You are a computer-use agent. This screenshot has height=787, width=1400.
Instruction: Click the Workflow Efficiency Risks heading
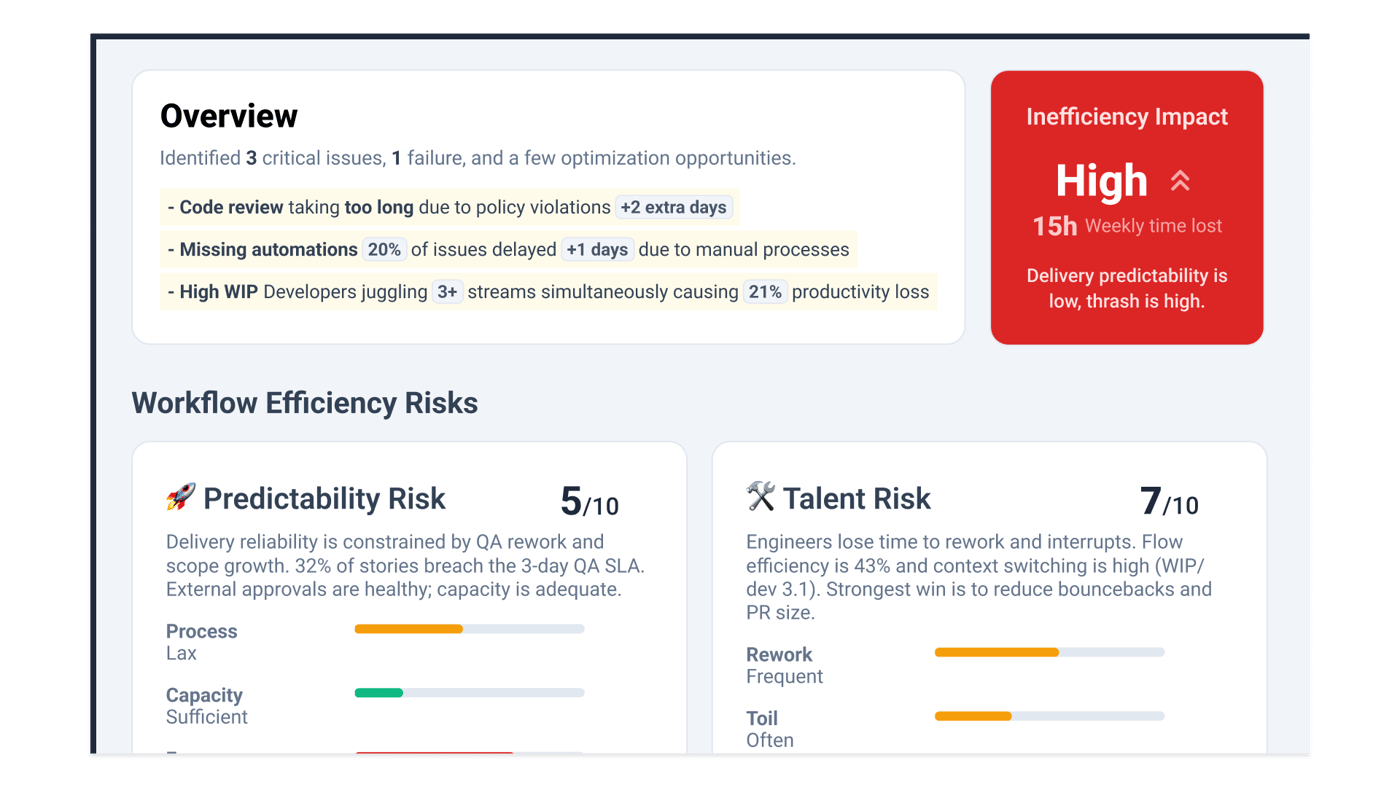point(305,403)
